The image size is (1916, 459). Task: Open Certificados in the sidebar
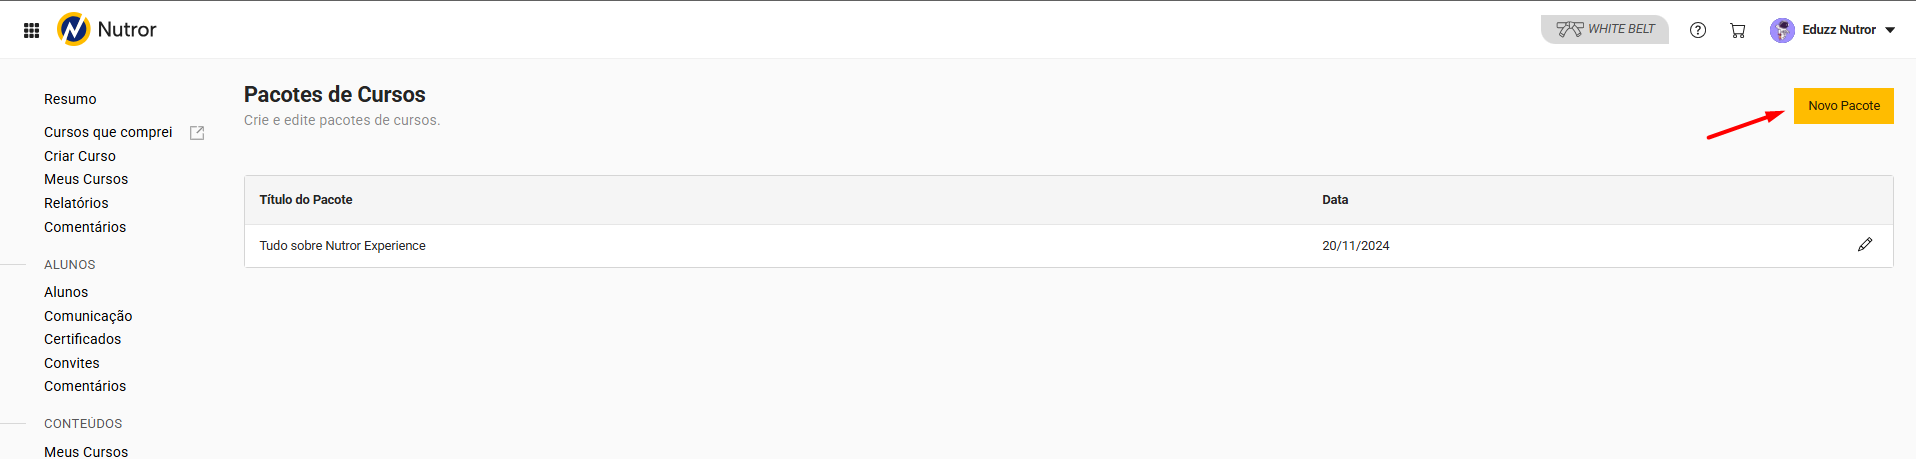click(82, 339)
